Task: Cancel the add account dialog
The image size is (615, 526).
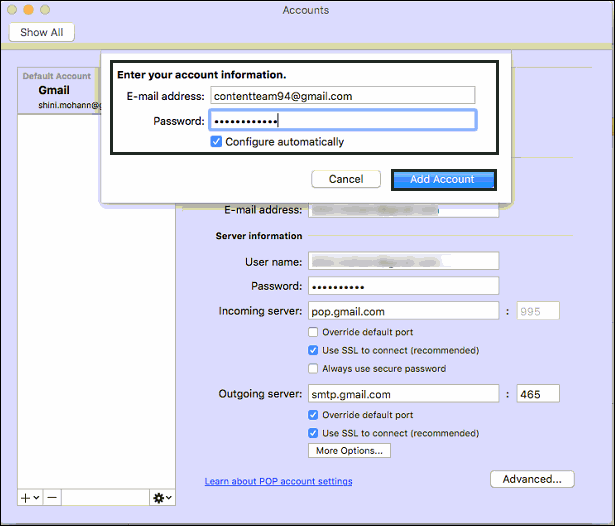Action: 346,179
